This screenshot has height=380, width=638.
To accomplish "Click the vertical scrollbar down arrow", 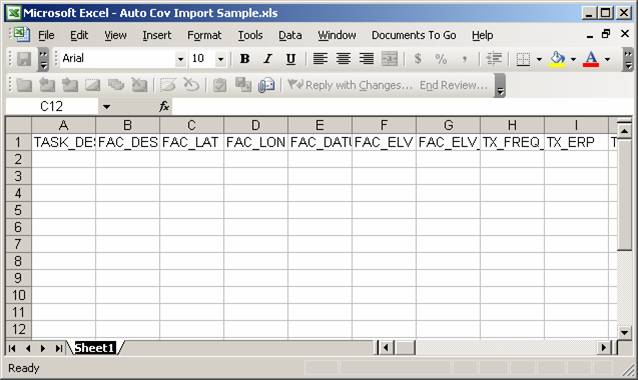I will (625, 332).
